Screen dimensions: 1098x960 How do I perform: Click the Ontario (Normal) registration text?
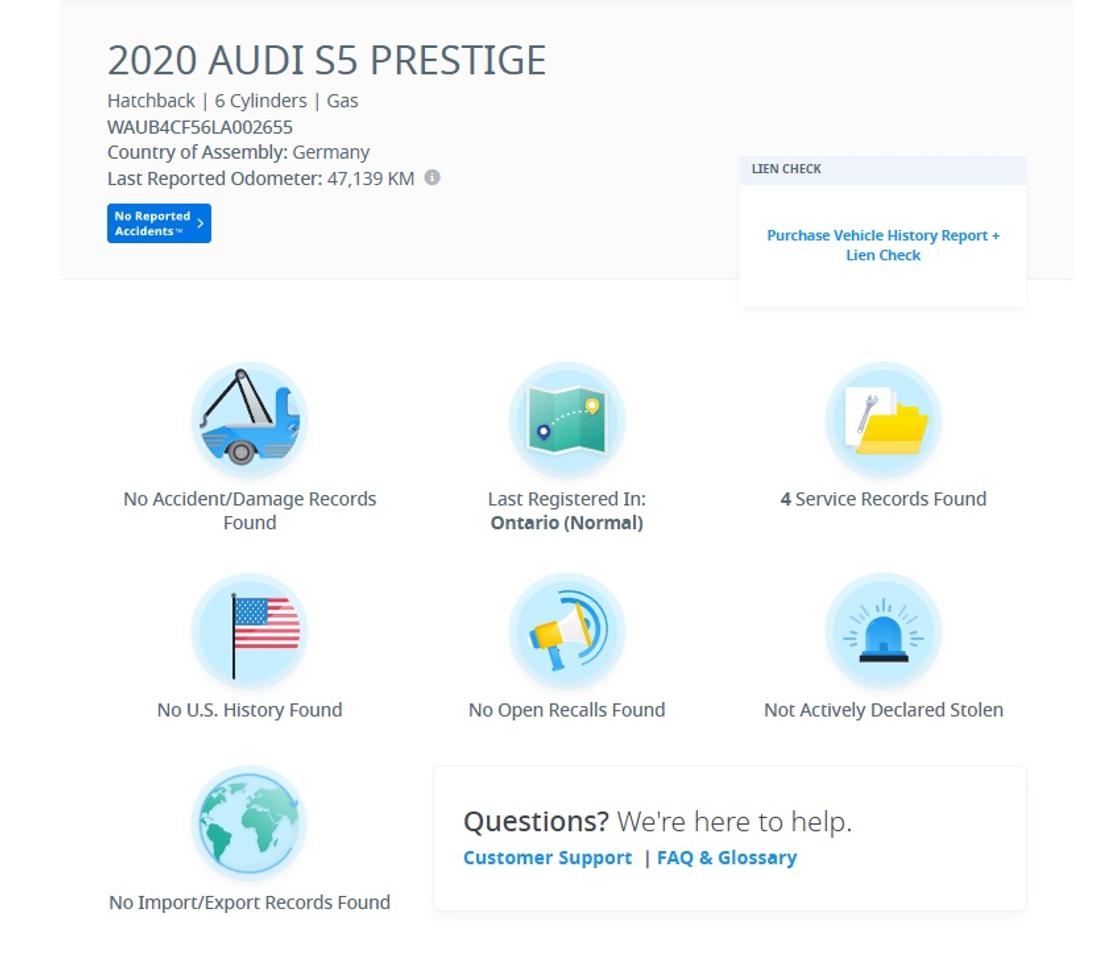point(567,523)
